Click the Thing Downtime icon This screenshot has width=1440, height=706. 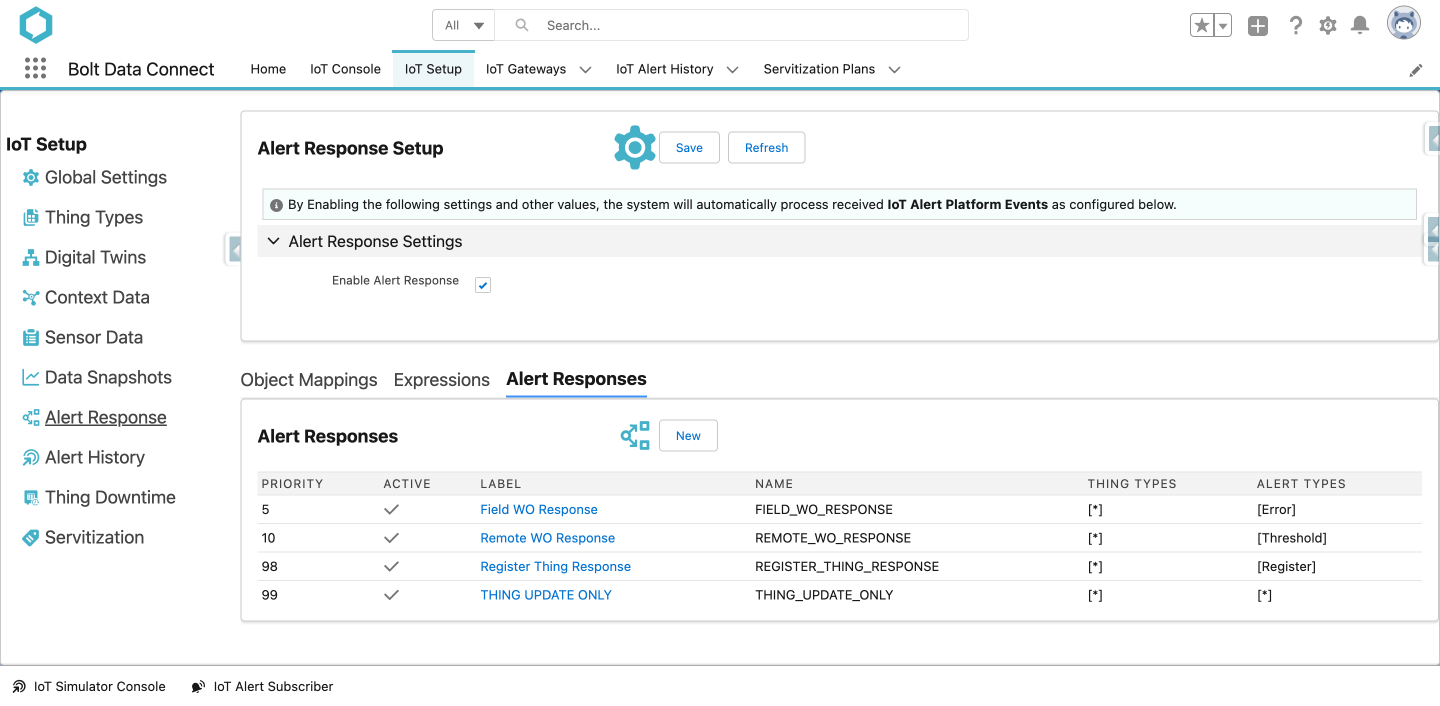click(x=31, y=497)
